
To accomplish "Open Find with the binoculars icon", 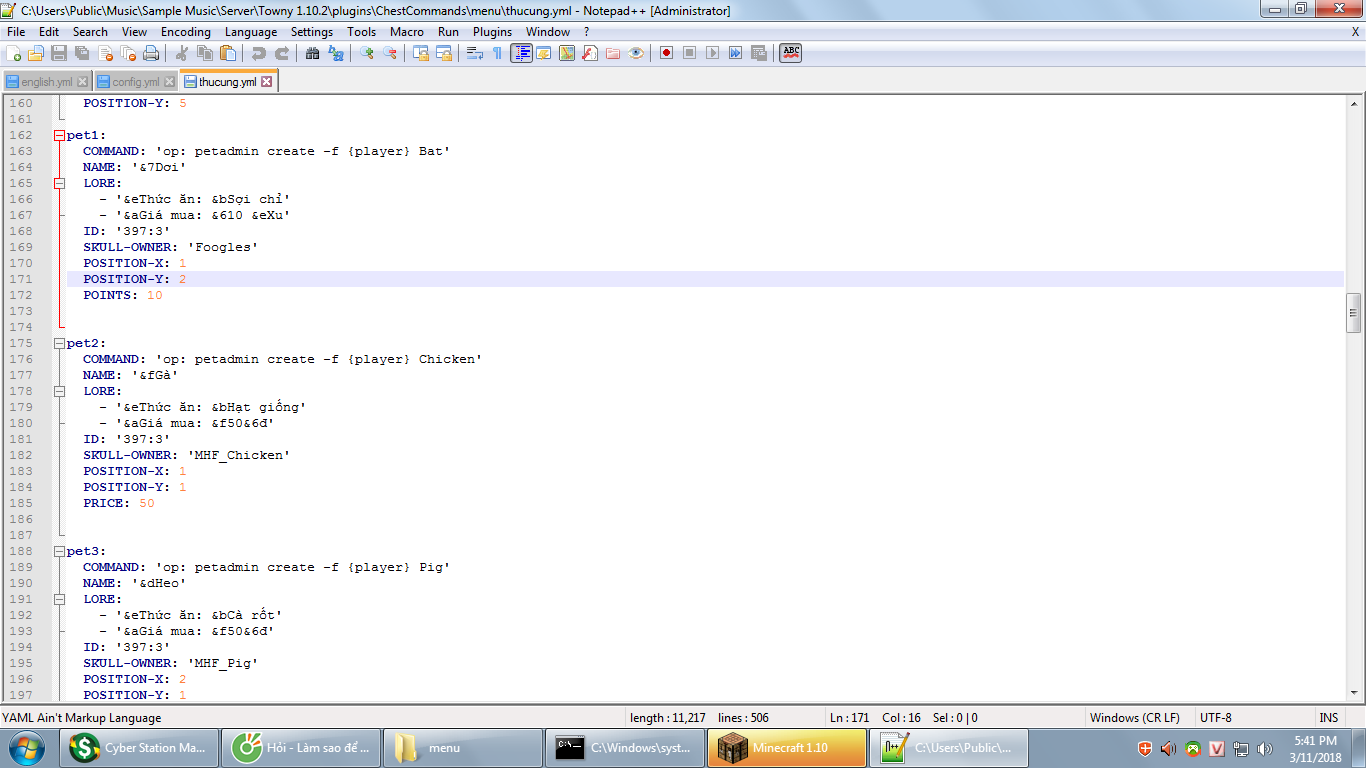I will (312, 53).
